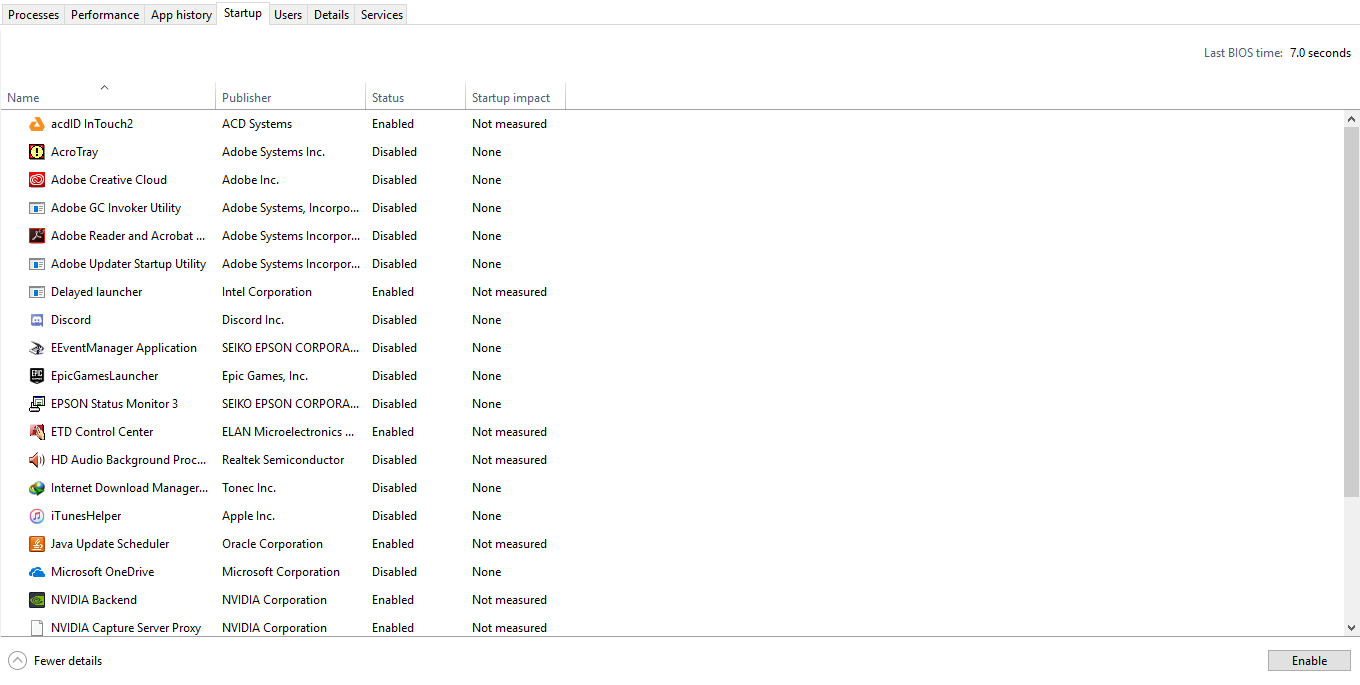Click the ETD Control Center icon
Screen dimensions: 1360x685
click(x=37, y=432)
